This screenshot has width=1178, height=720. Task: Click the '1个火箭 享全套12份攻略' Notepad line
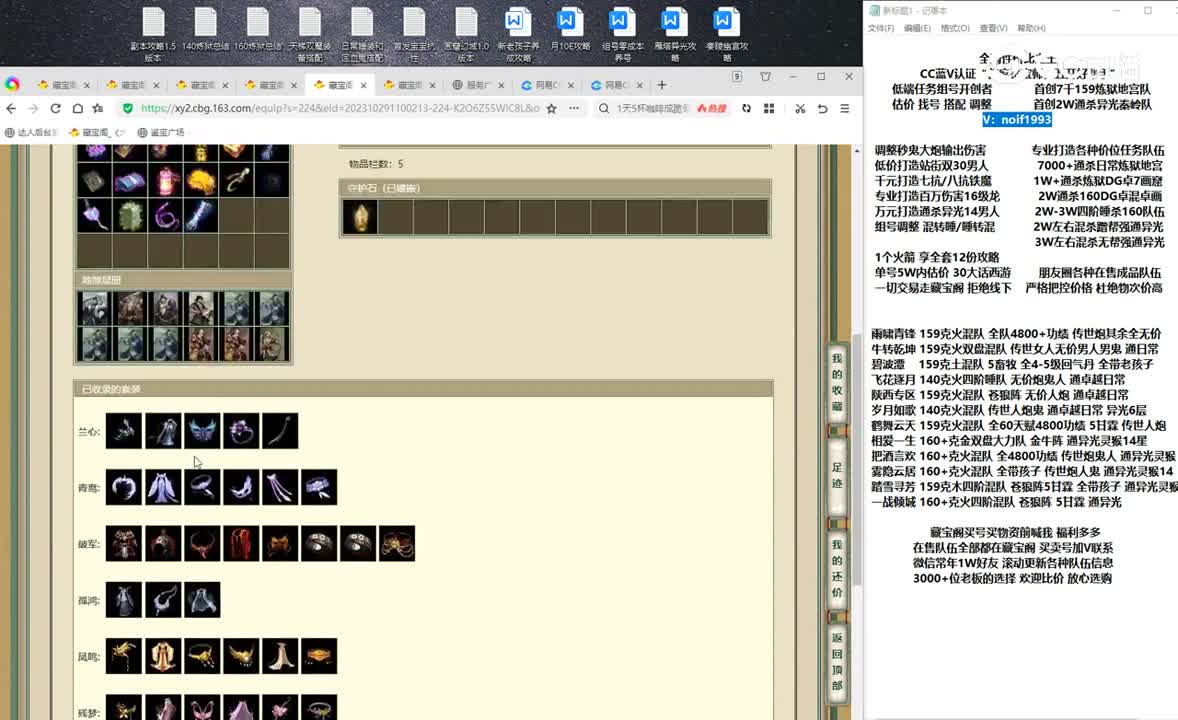937,257
